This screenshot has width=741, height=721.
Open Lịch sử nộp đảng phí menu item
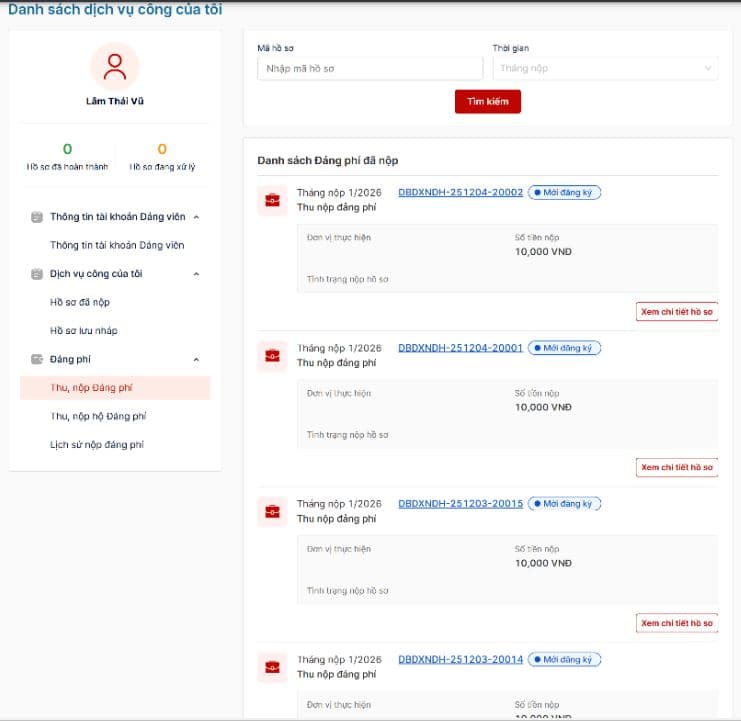(97, 445)
